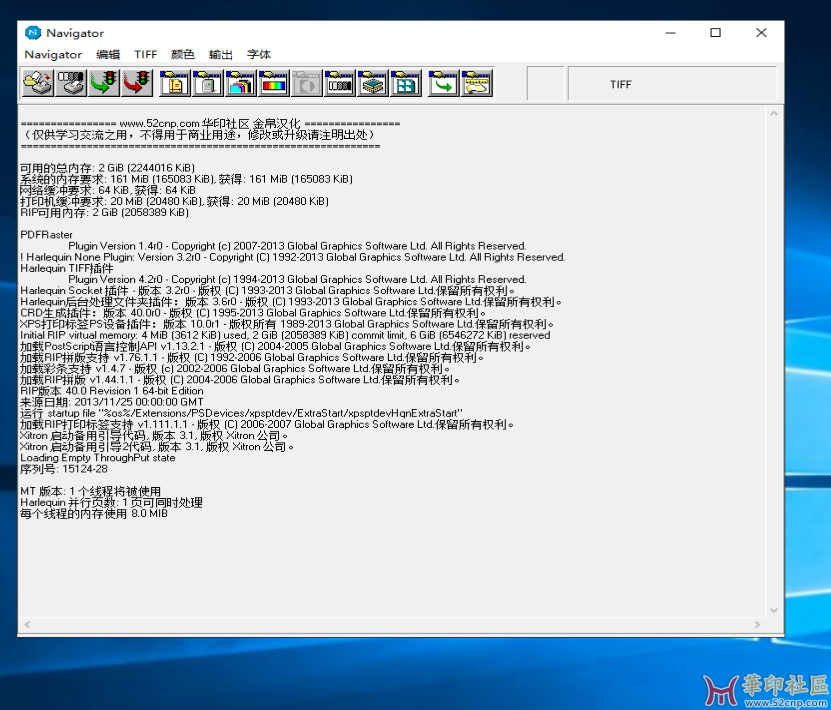This screenshot has height=710, width=831.
Task: Click the '系统的内存要求: 161 MiB' line
Action: [x=187, y=179]
